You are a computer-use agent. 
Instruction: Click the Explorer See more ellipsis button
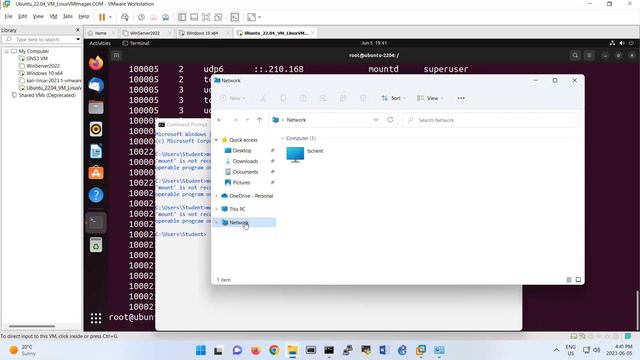pos(461,98)
